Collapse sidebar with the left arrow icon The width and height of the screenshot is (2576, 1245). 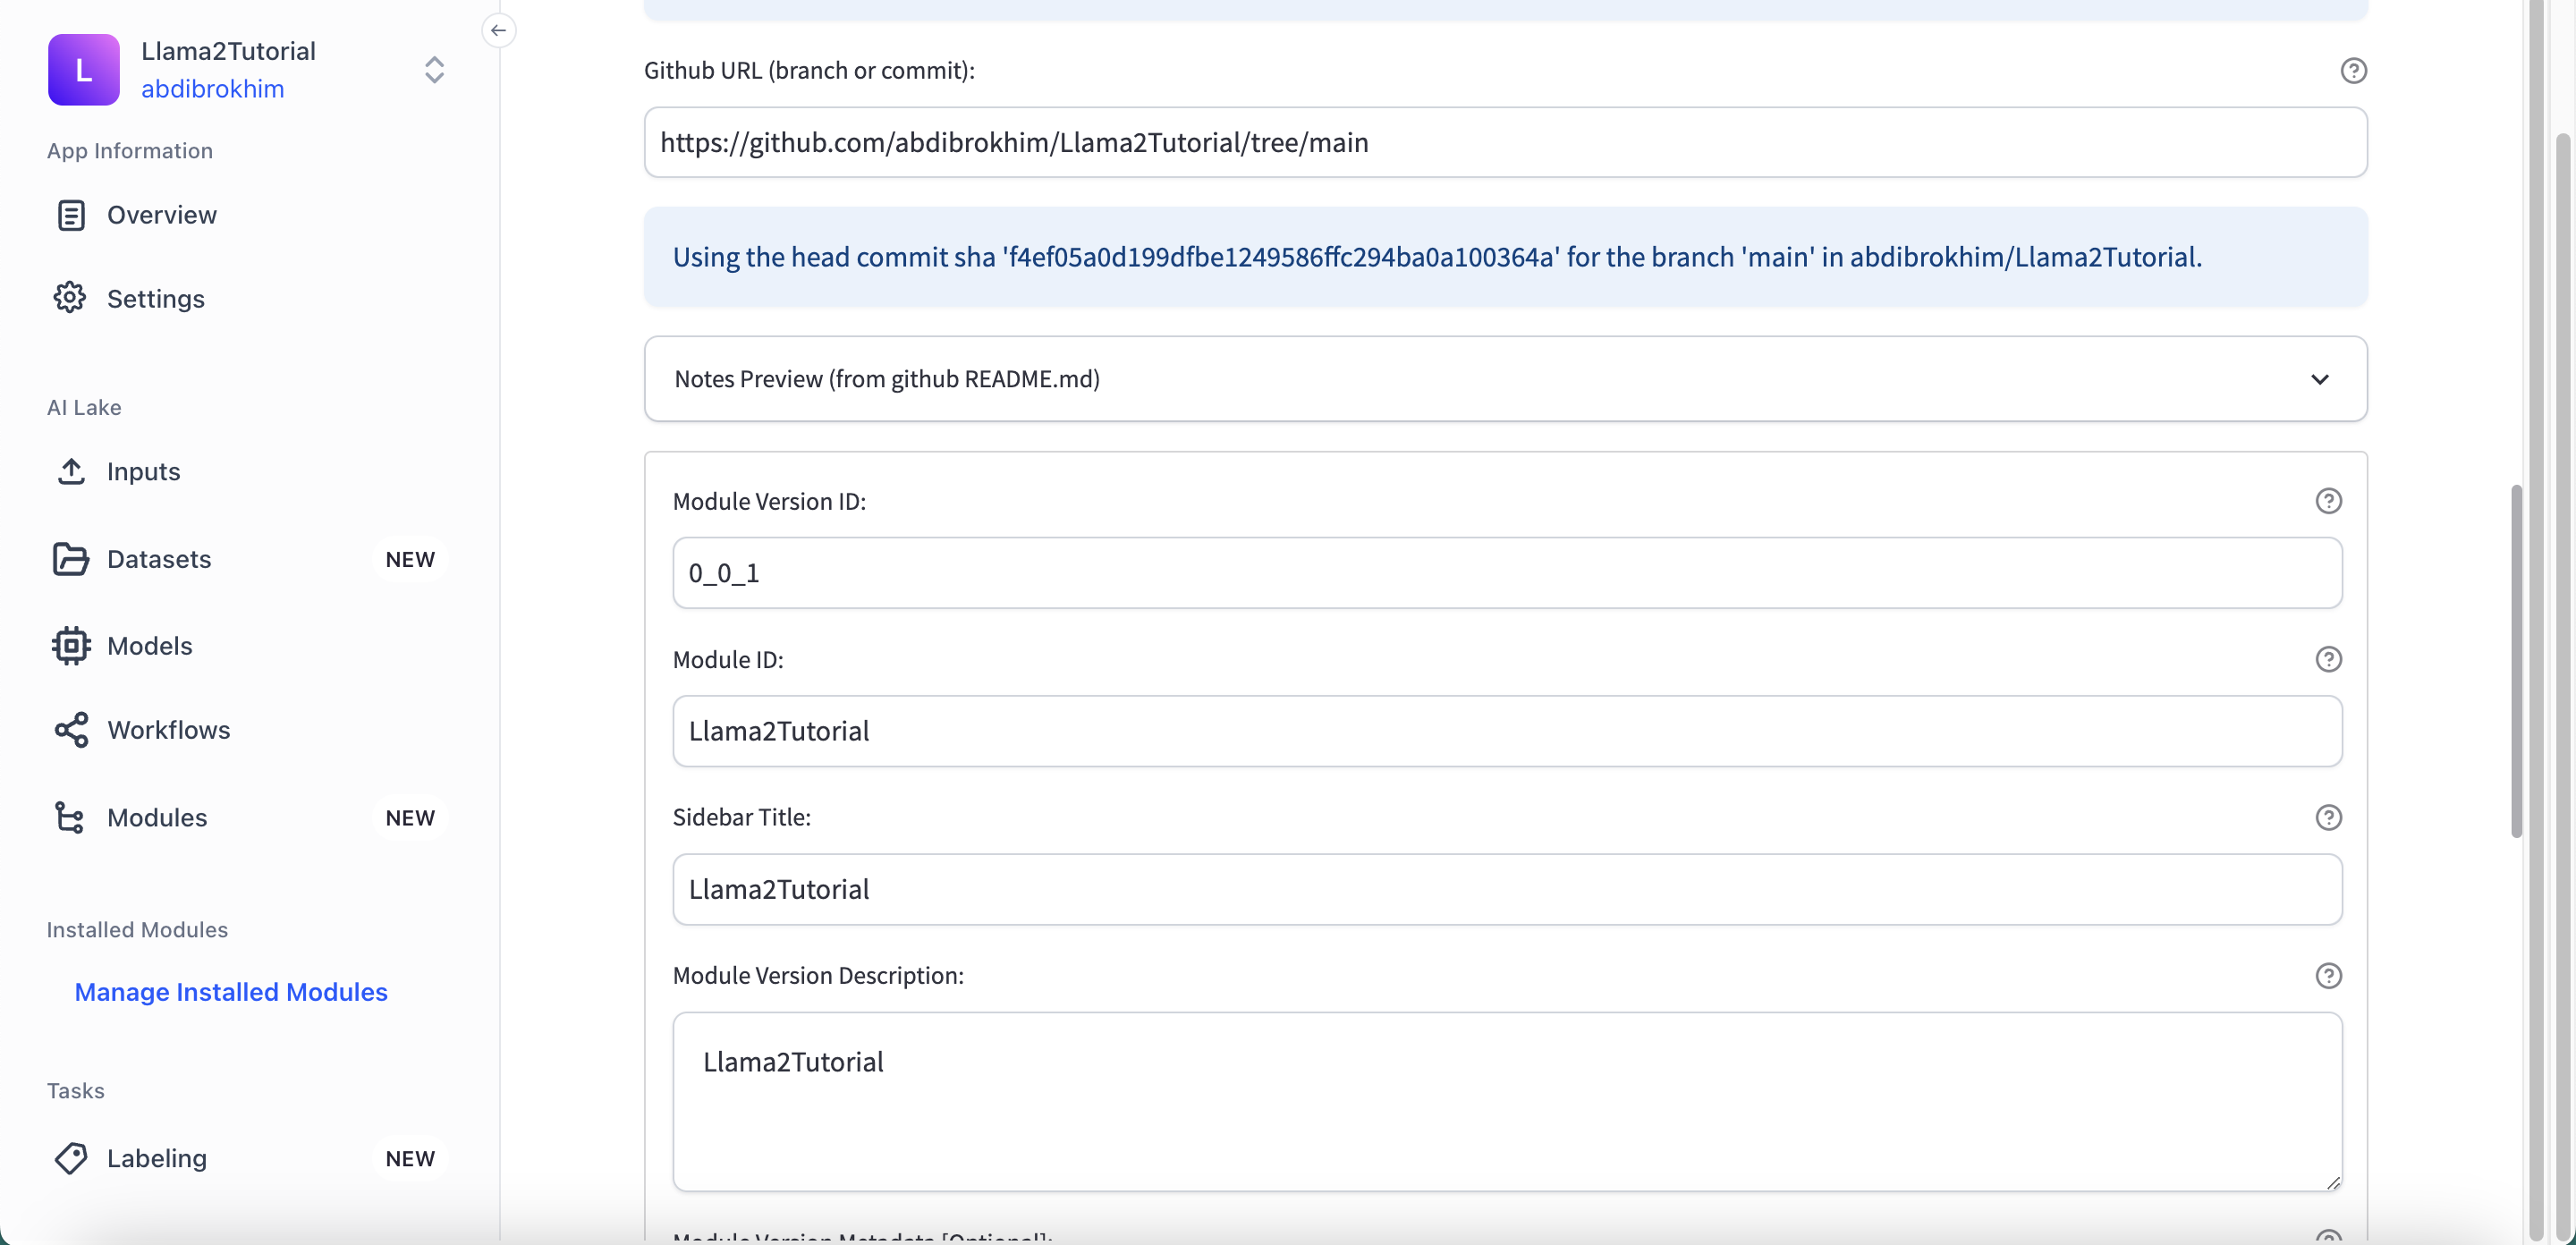[498, 30]
